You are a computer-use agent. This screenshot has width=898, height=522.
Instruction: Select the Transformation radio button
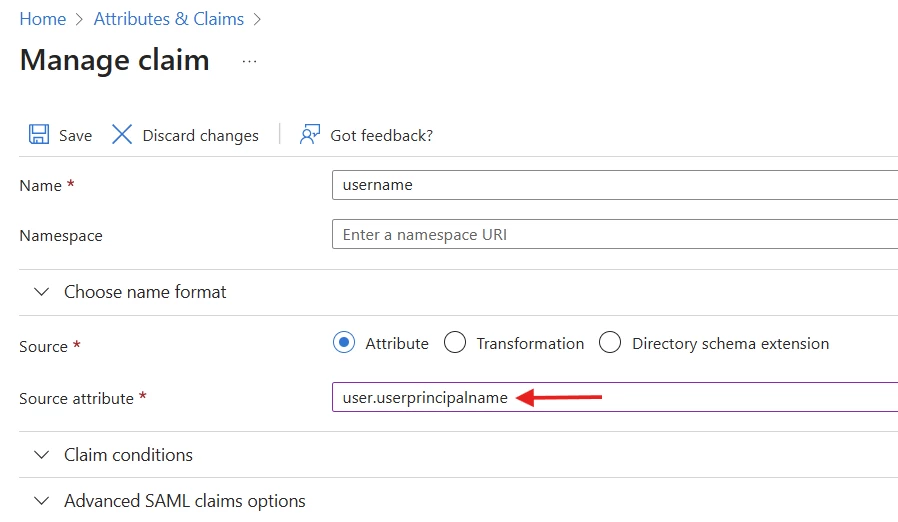[x=455, y=343]
